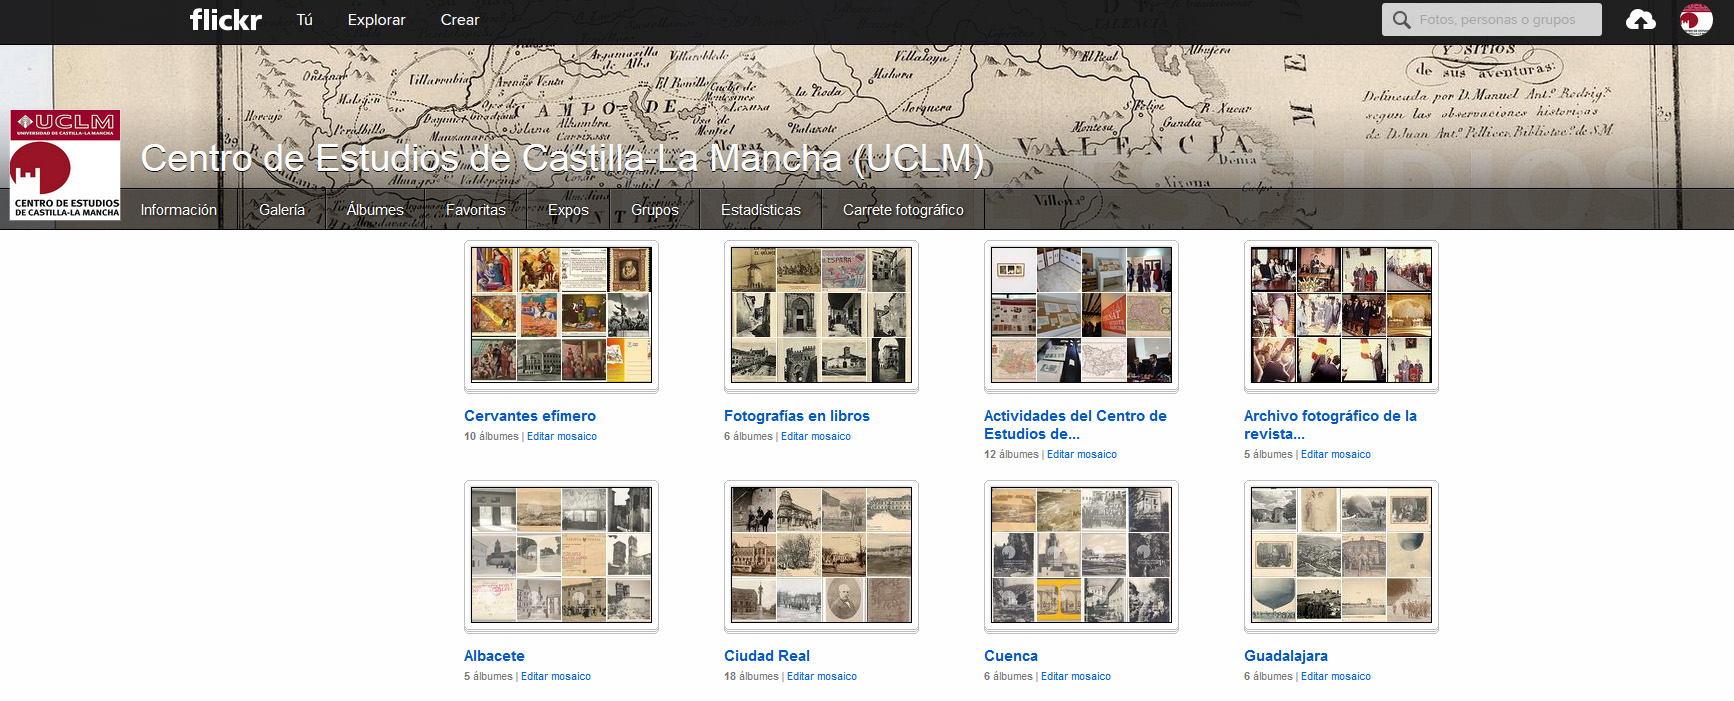
Task: Open the Guadalajara collection thumbnail
Action: [x=1341, y=556]
